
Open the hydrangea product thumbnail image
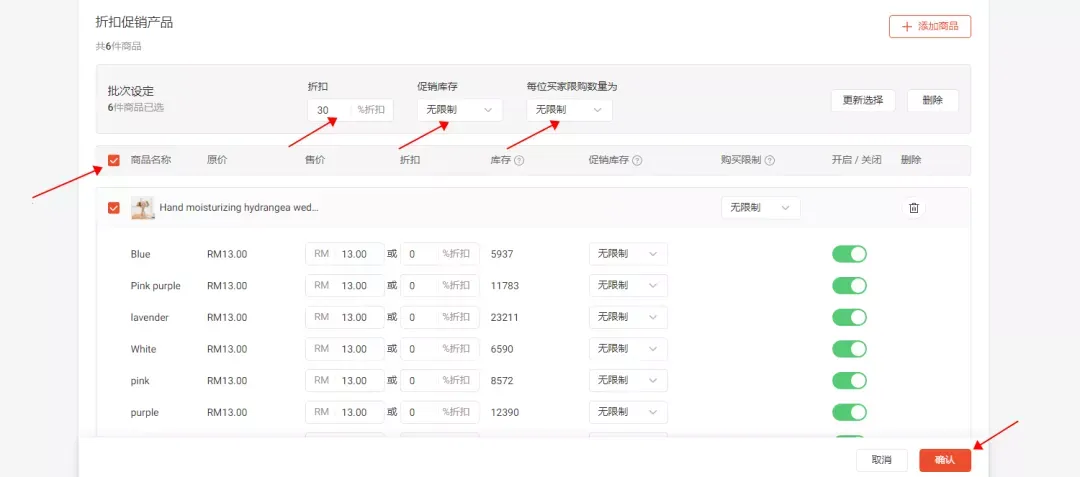(142, 208)
